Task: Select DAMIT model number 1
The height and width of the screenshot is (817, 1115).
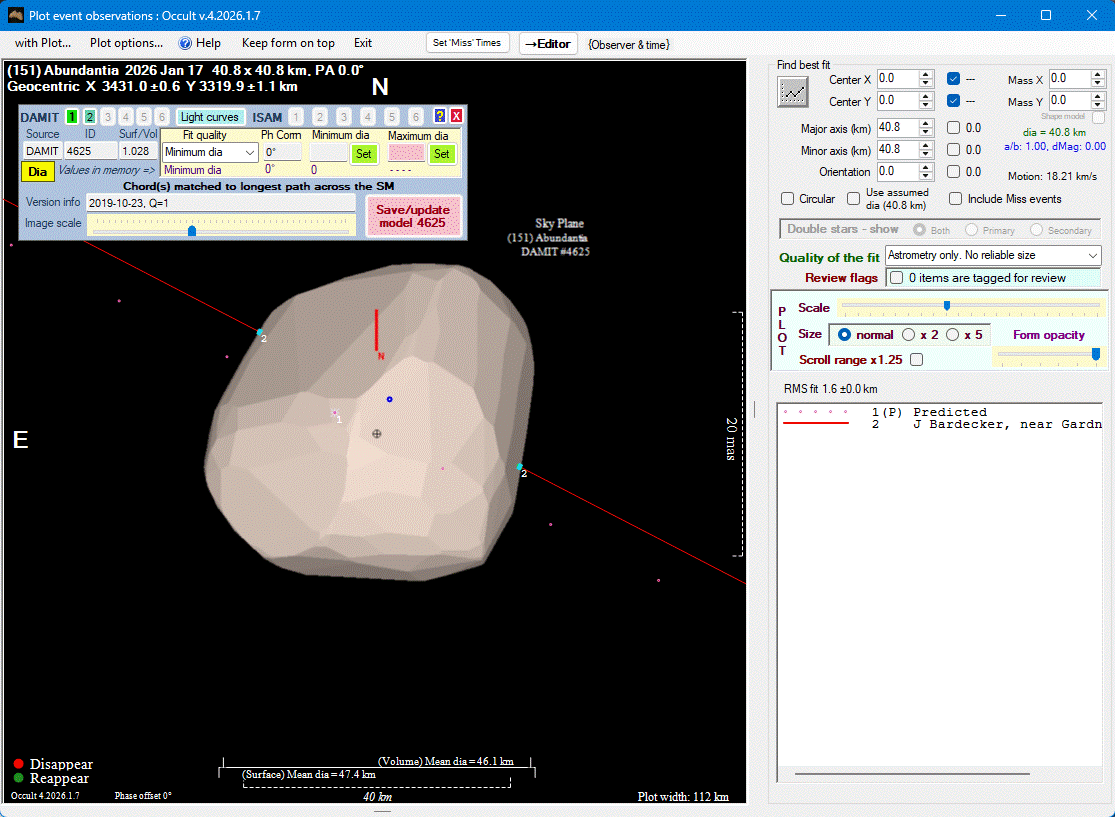Action: point(72,117)
